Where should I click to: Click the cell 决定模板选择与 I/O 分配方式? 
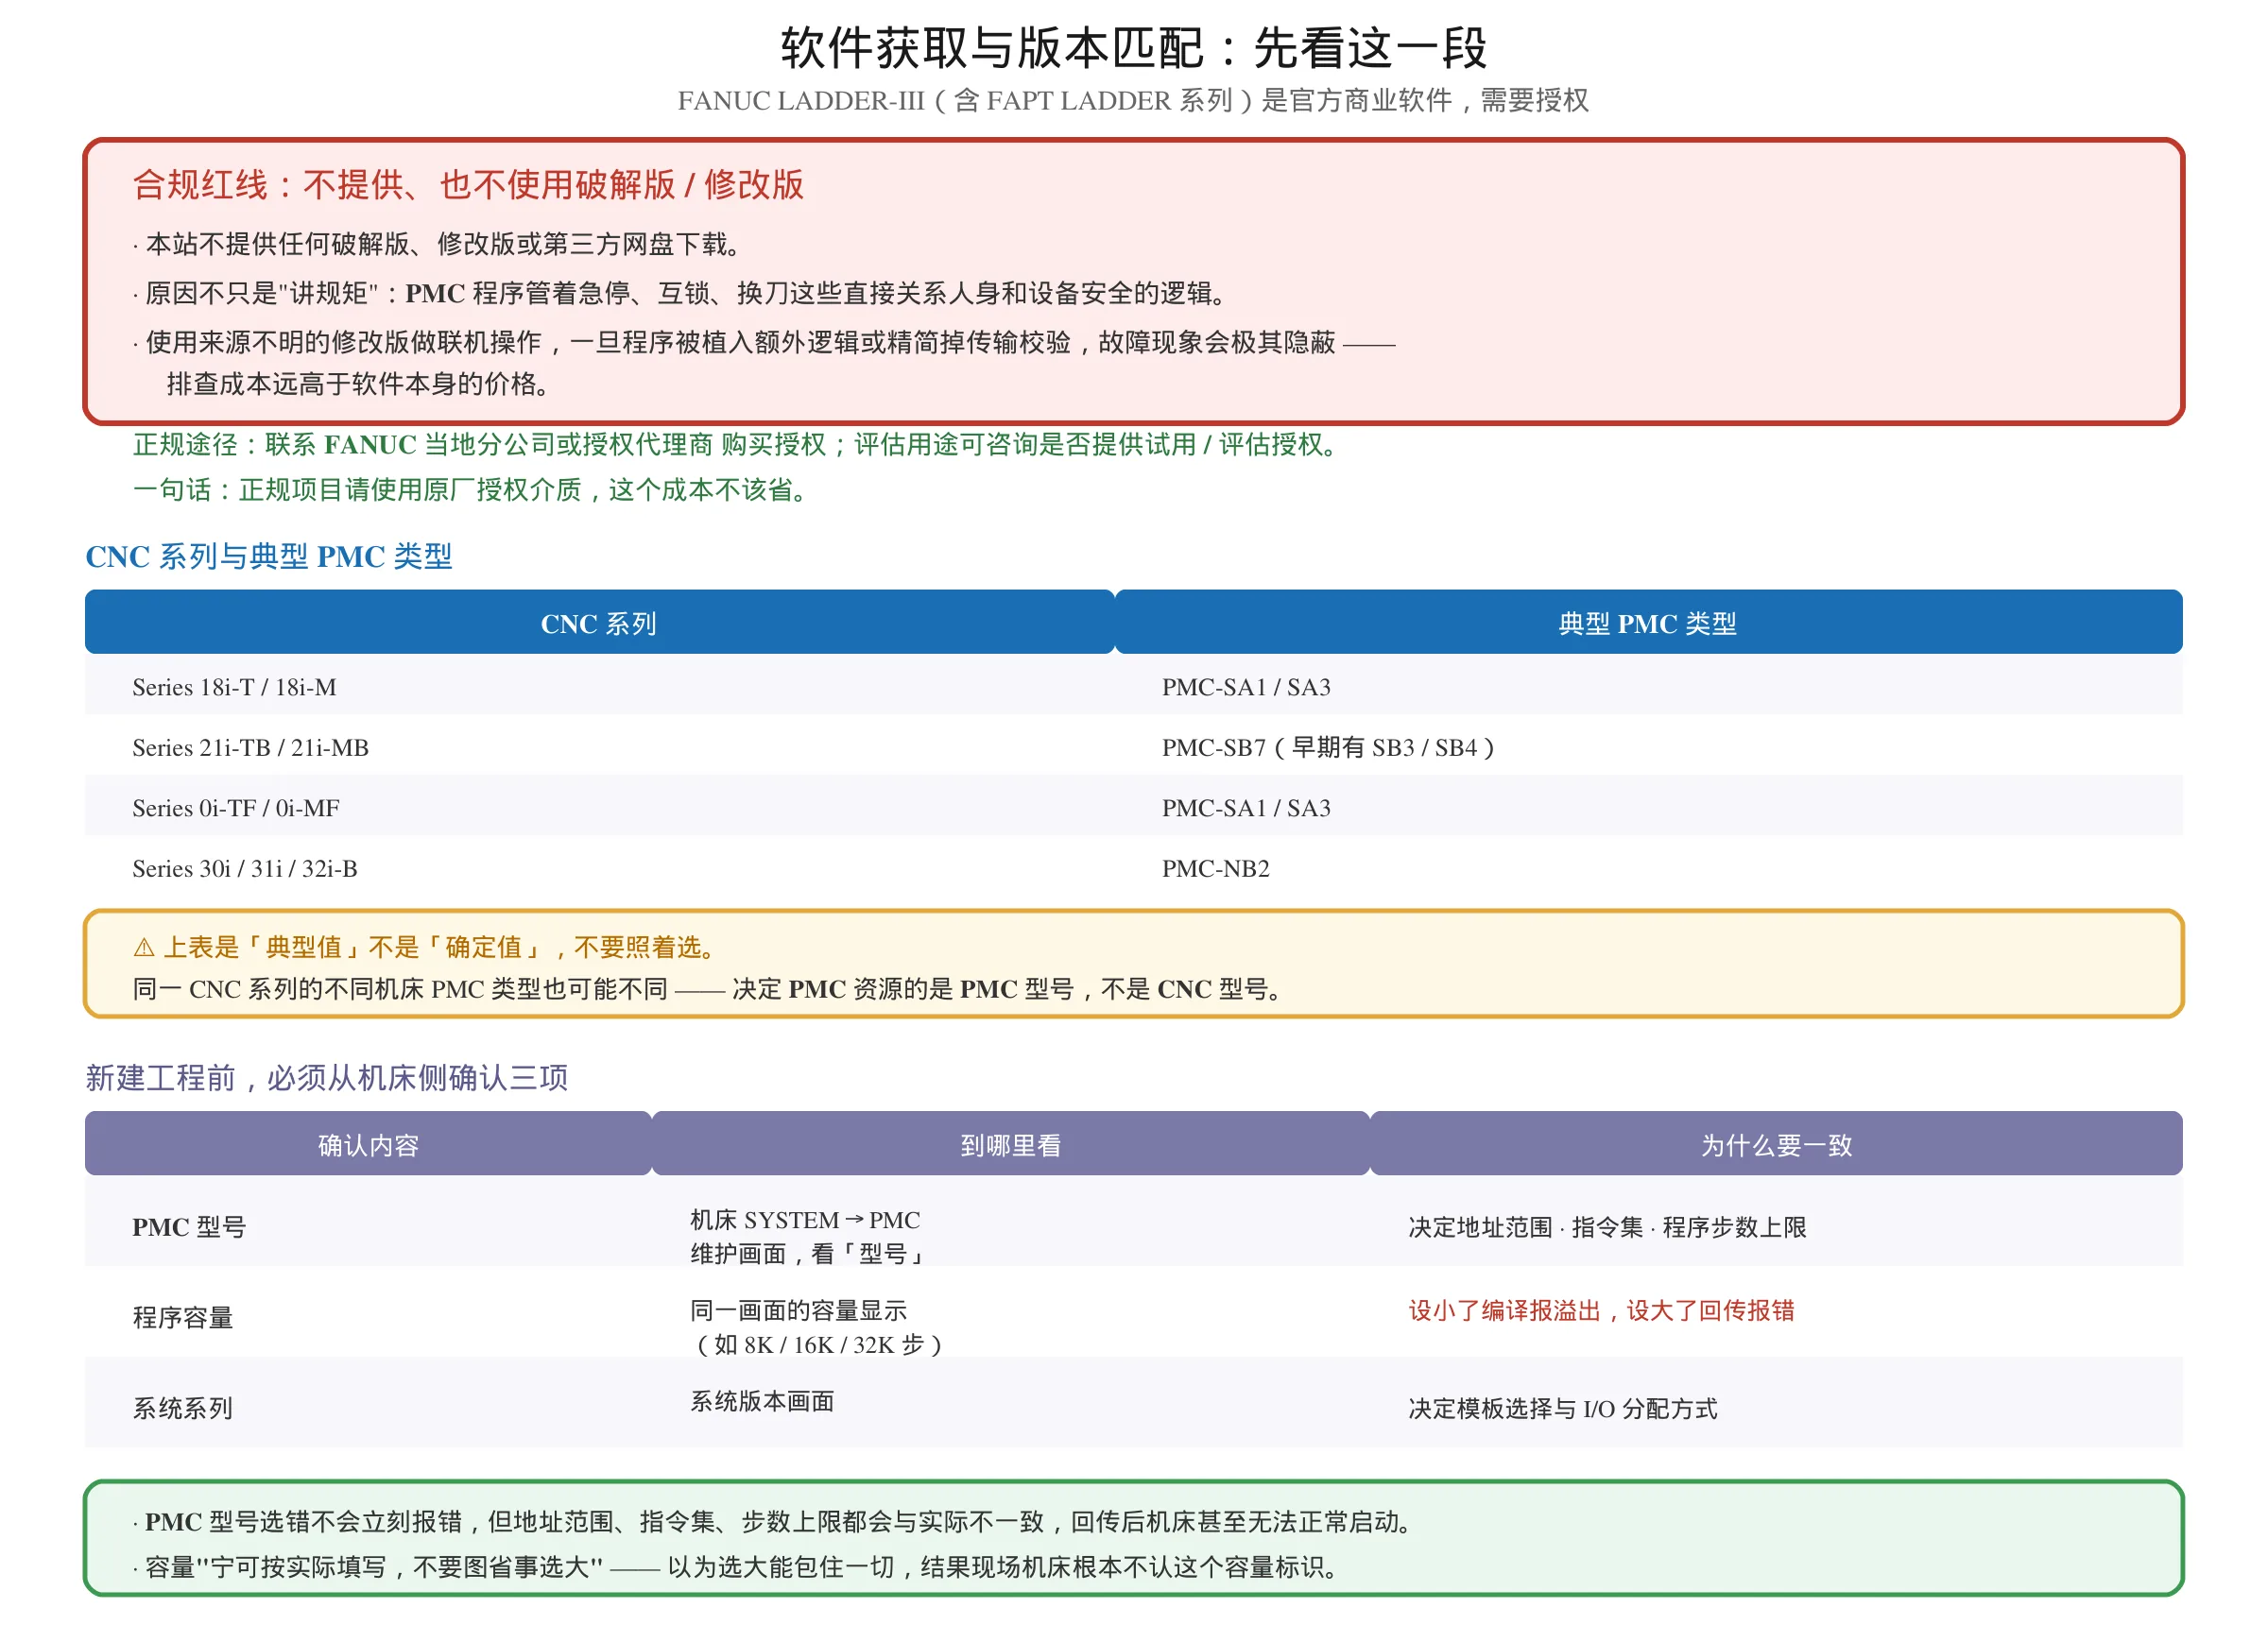1563,1409
